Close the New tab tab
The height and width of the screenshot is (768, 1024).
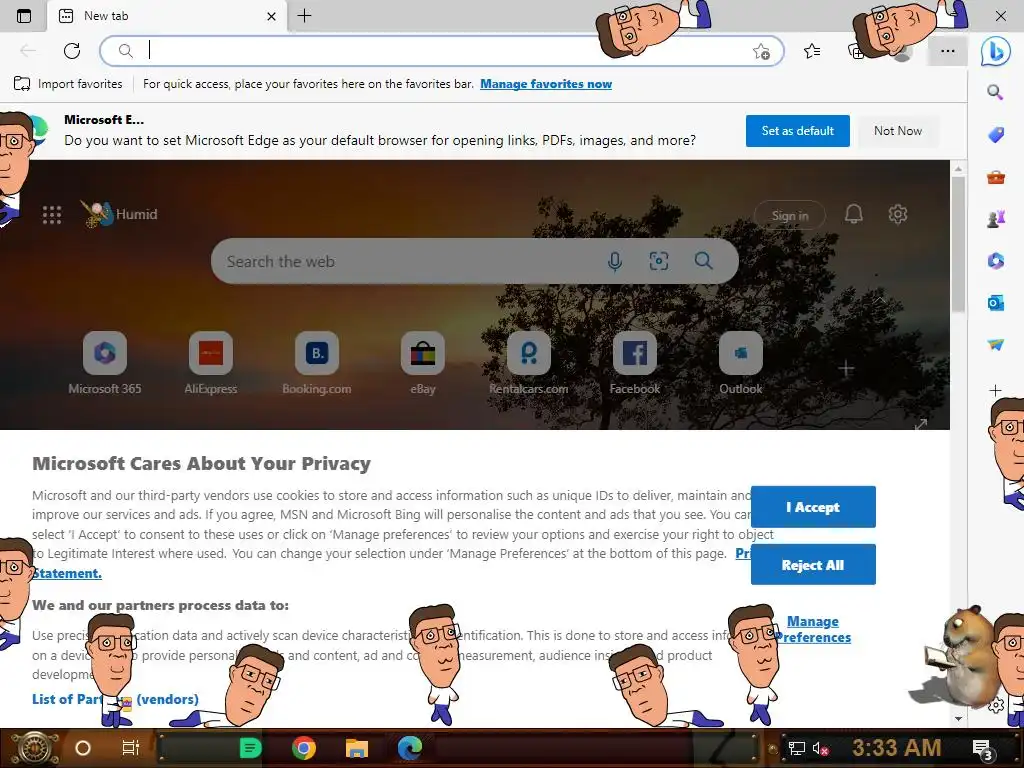(x=272, y=16)
